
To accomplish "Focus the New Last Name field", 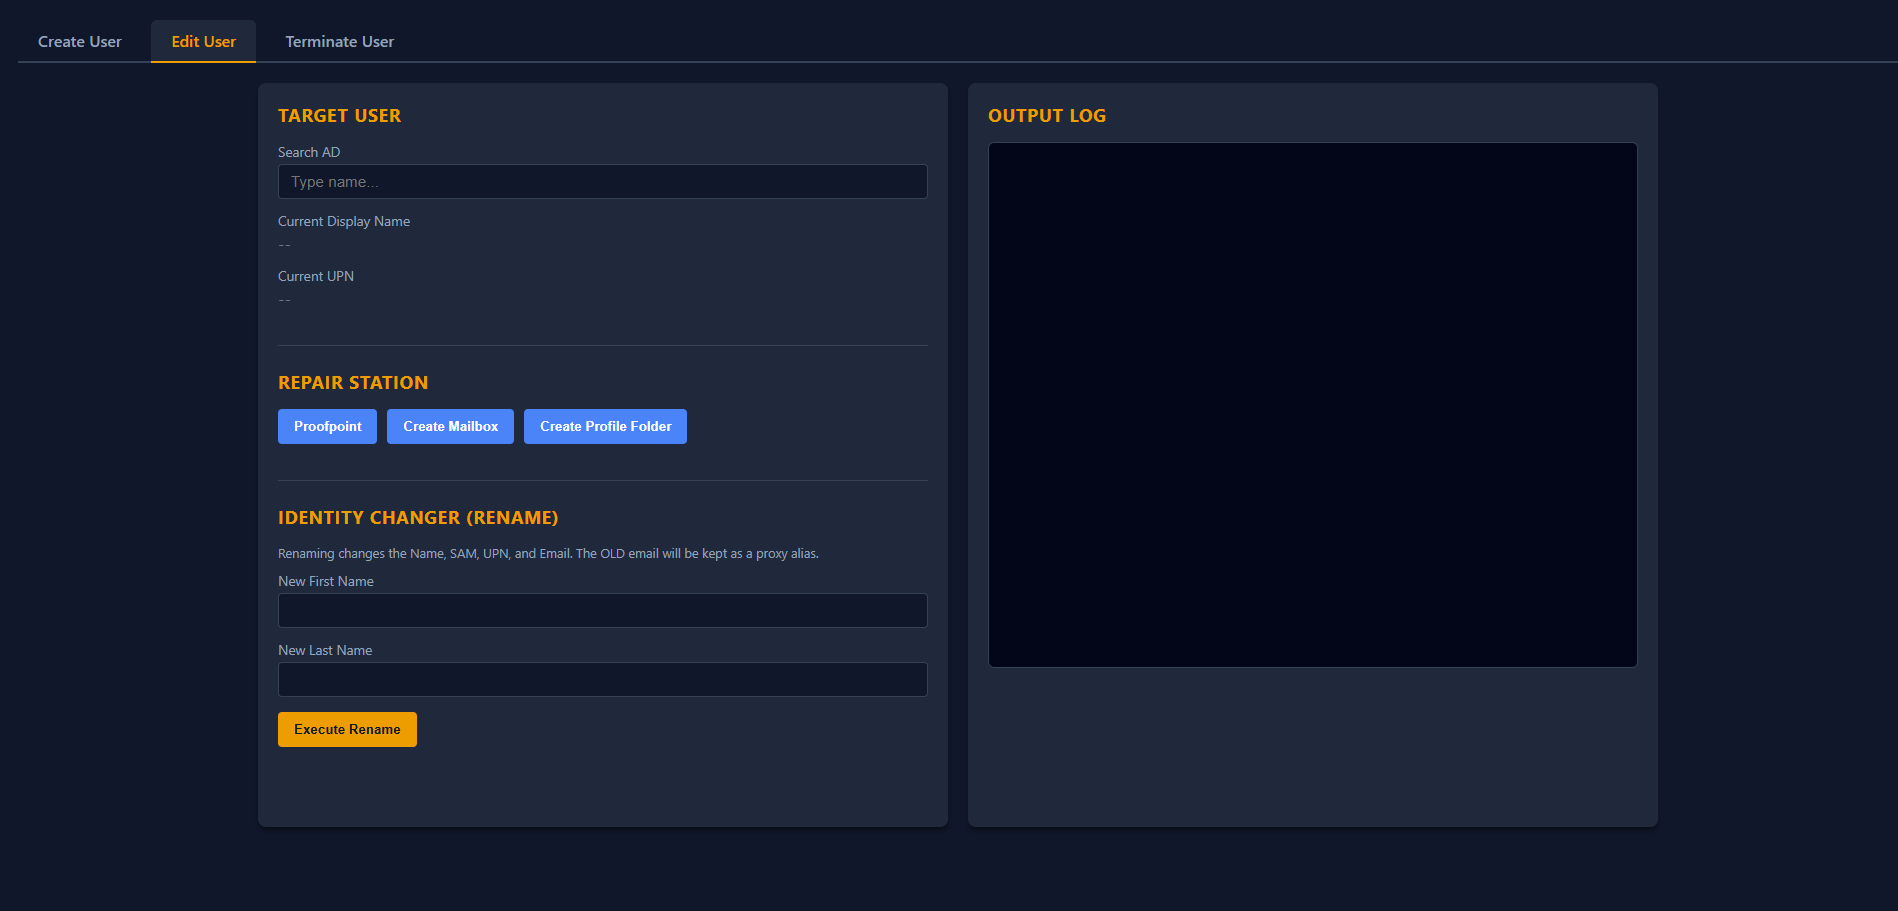I will (602, 680).
